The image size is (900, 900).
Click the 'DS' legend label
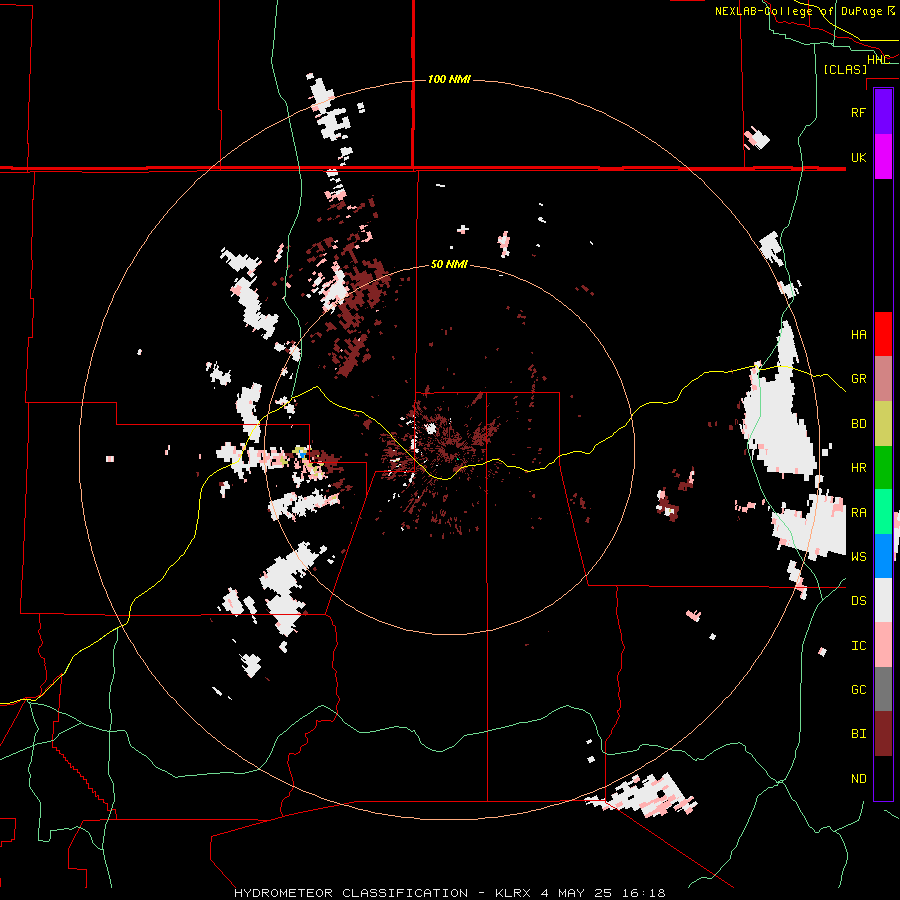[x=859, y=601]
